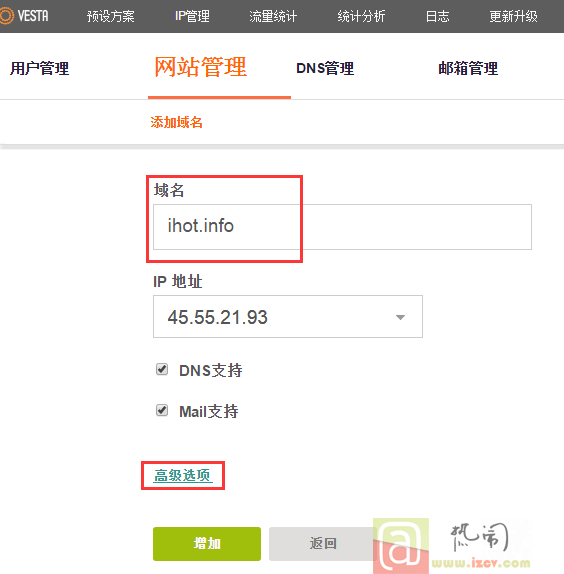Switch to the DNS管理 tab
The height and width of the screenshot is (574, 564).
tap(325, 68)
